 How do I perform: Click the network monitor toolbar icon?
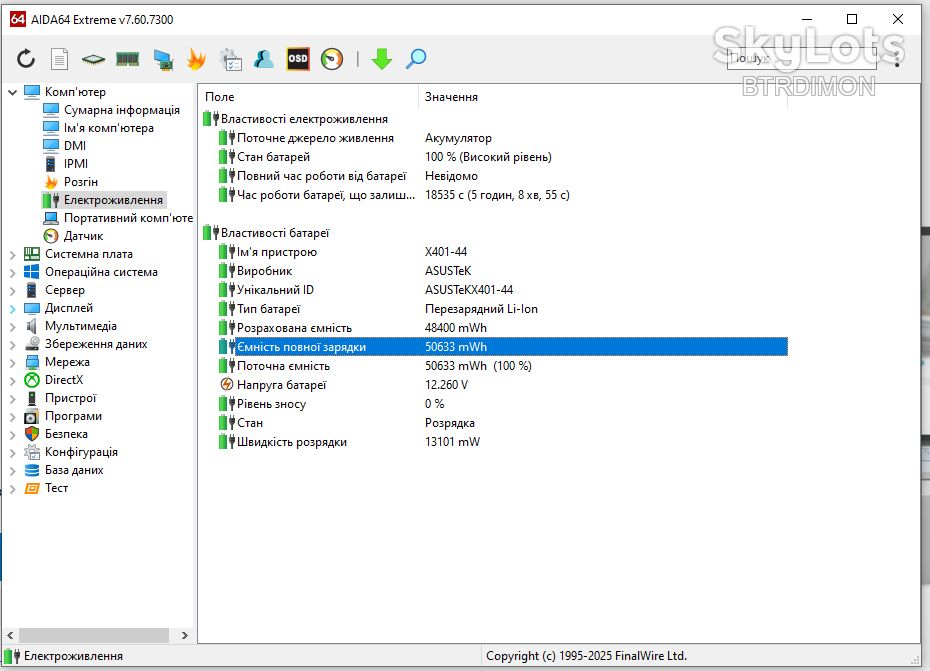click(x=163, y=59)
